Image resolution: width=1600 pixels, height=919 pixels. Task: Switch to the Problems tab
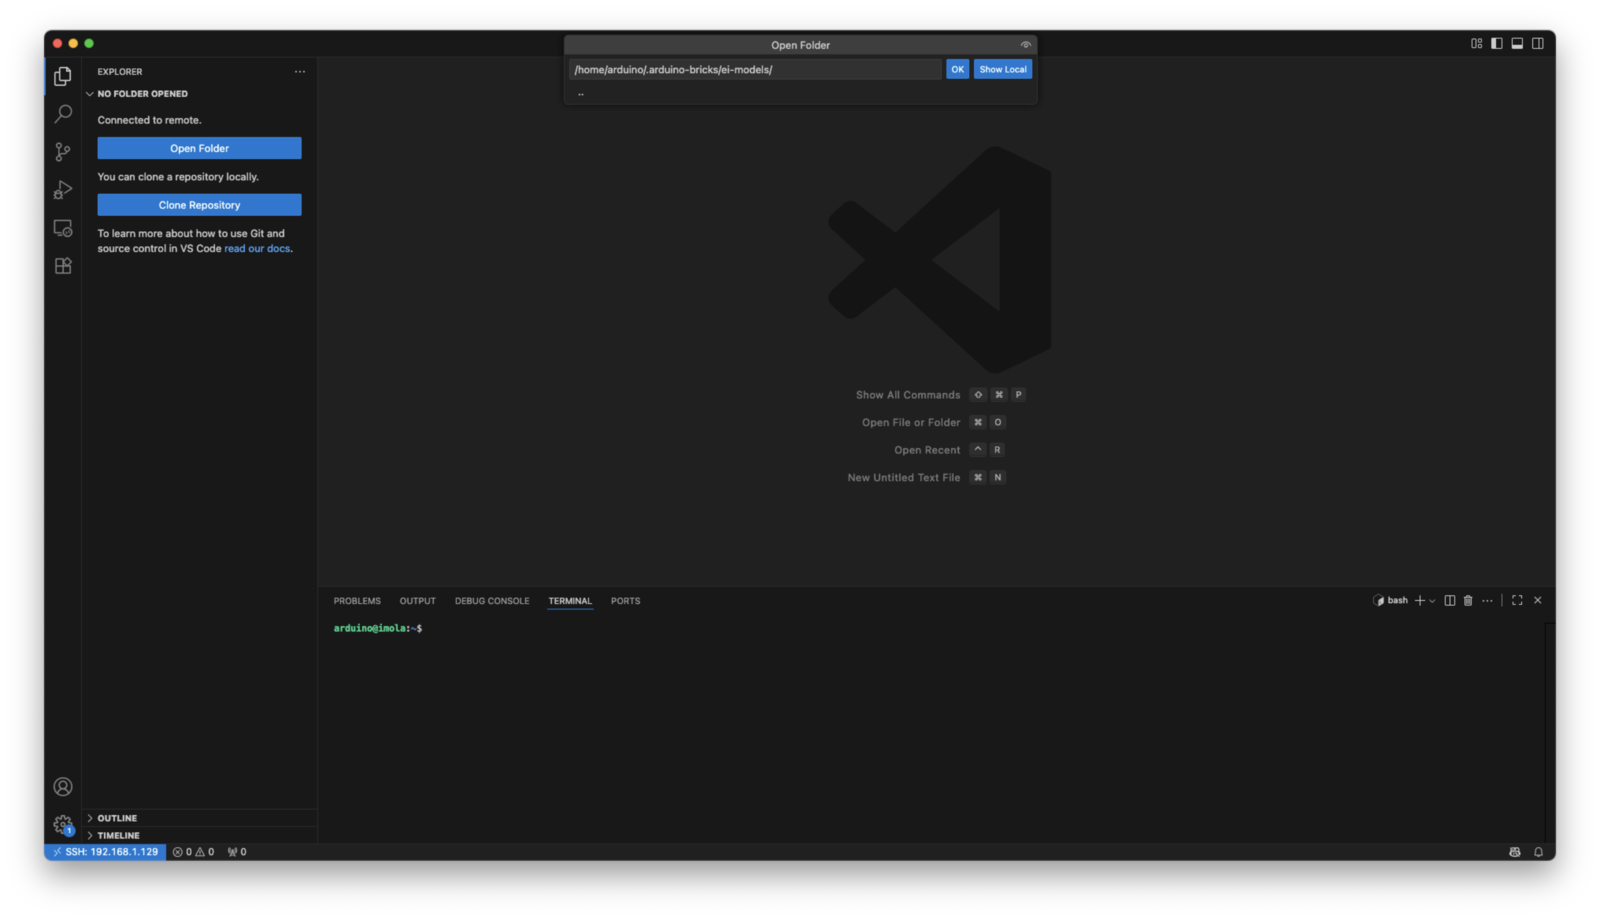(x=357, y=601)
